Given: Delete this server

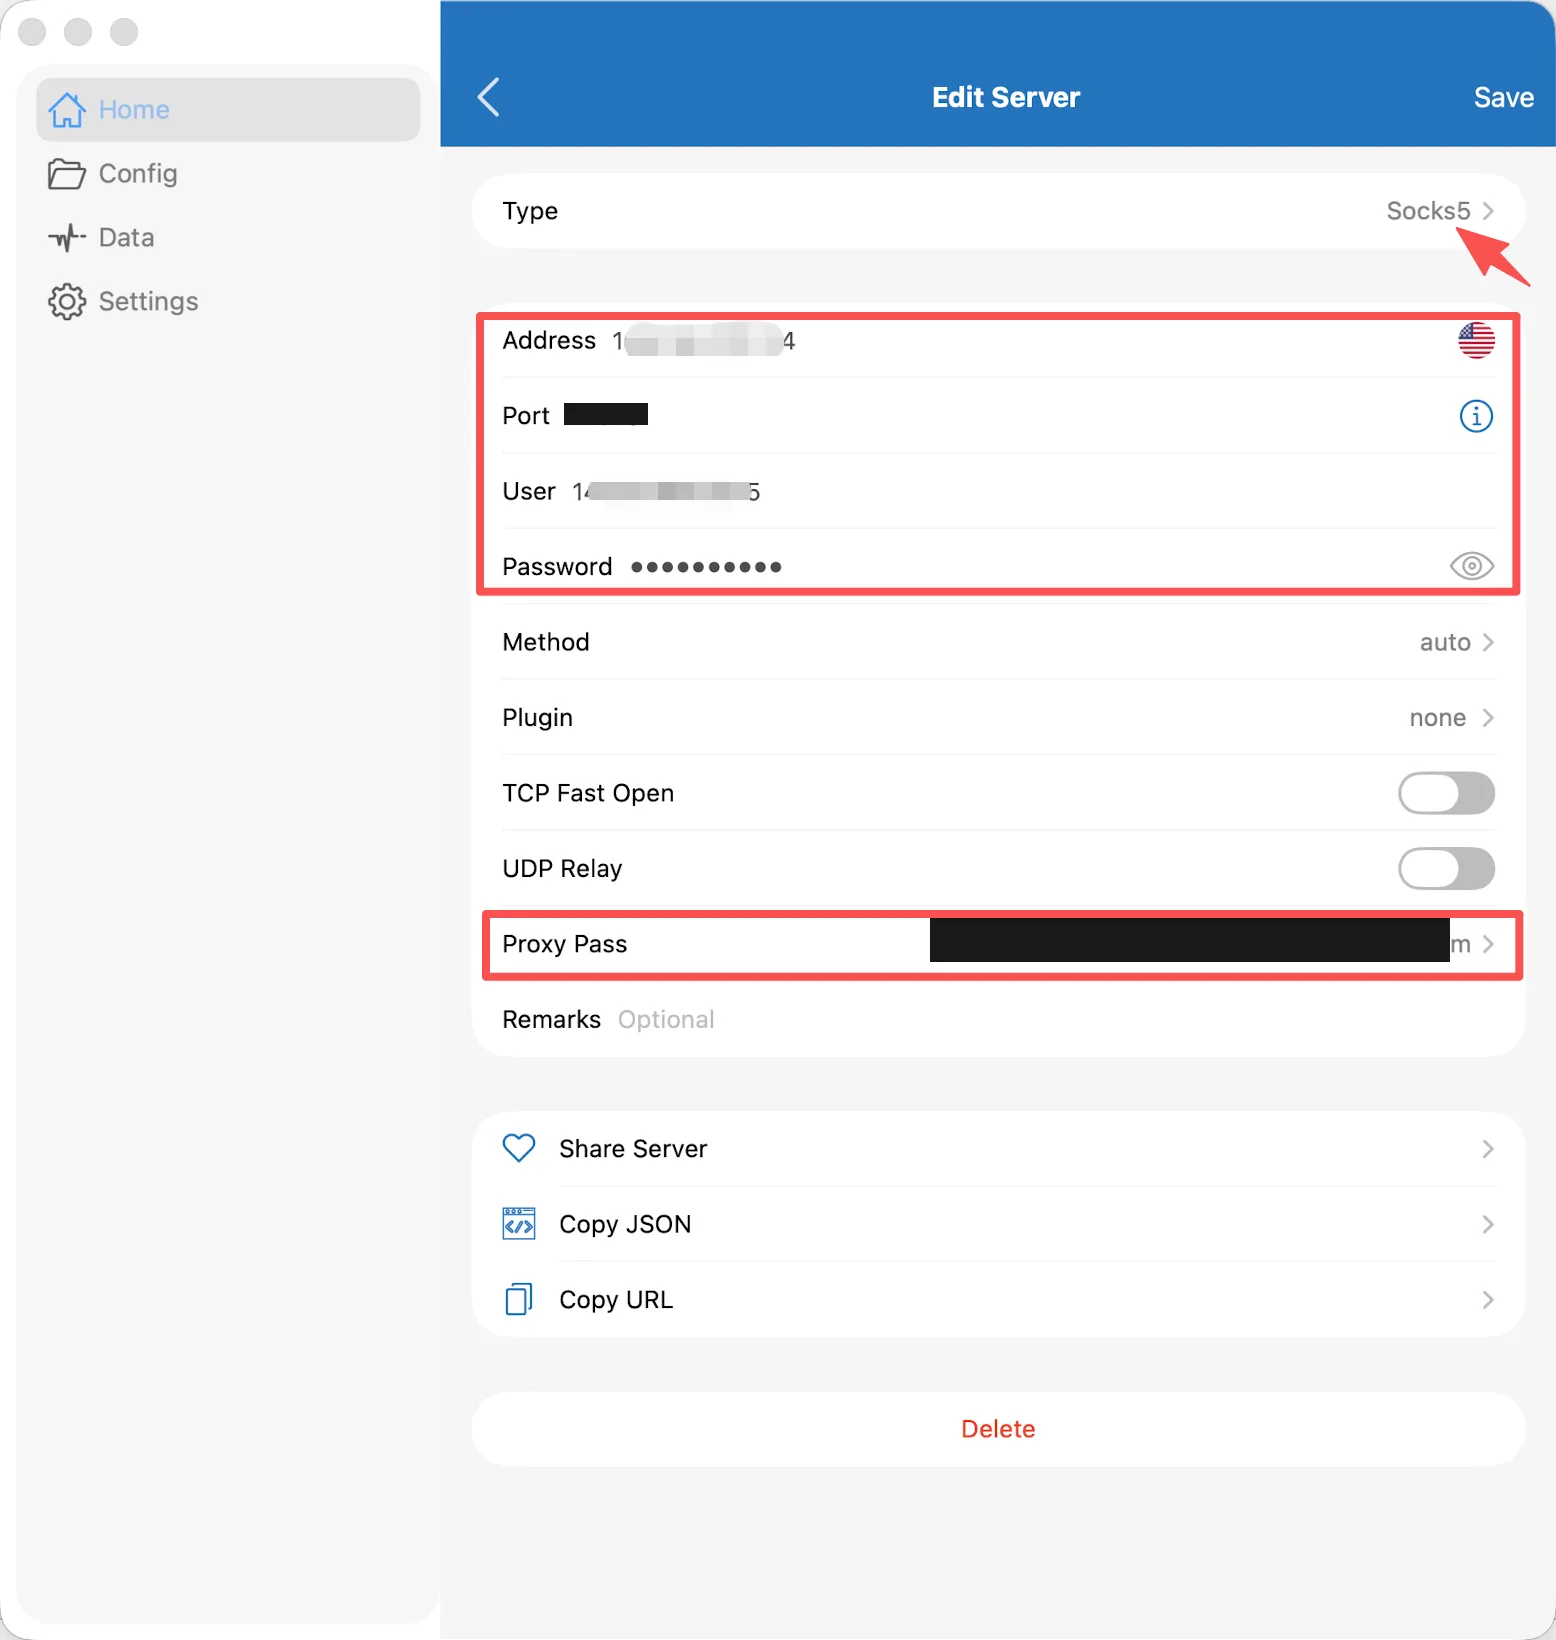Looking at the screenshot, I should click(998, 1429).
